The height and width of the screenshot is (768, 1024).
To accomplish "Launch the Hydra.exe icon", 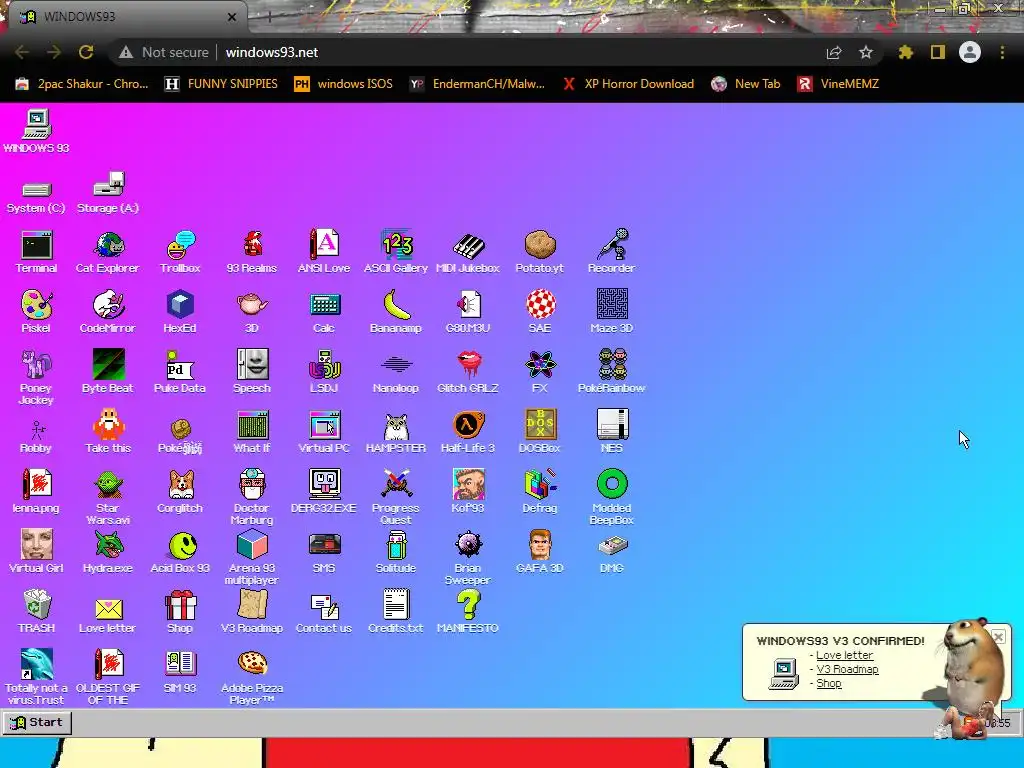I will click(108, 552).
